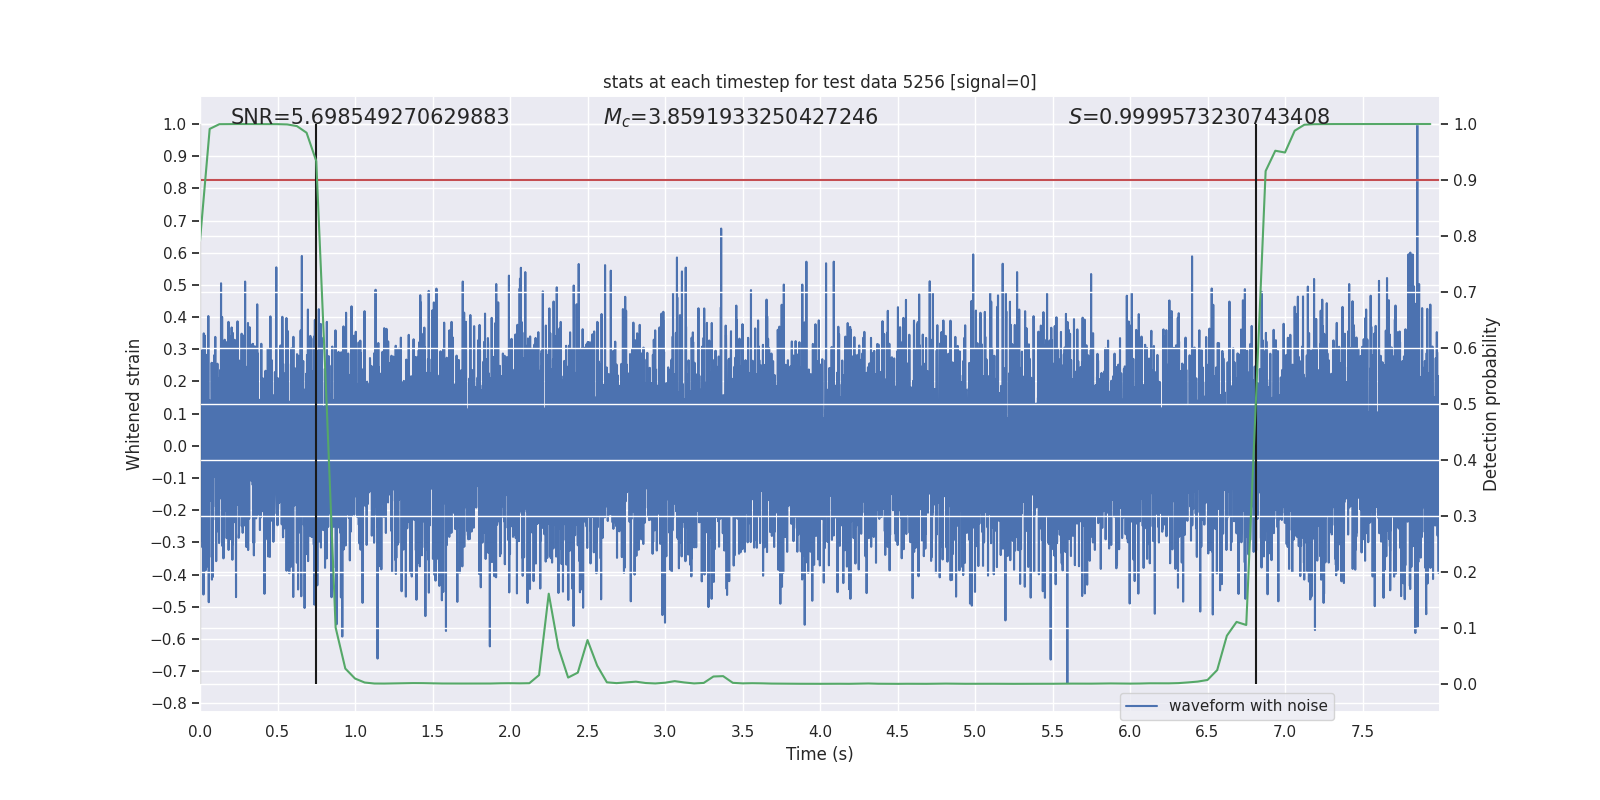1600x800 pixels.
Task: Click the 'Time (s)' x-axis label
Action: click(819, 754)
